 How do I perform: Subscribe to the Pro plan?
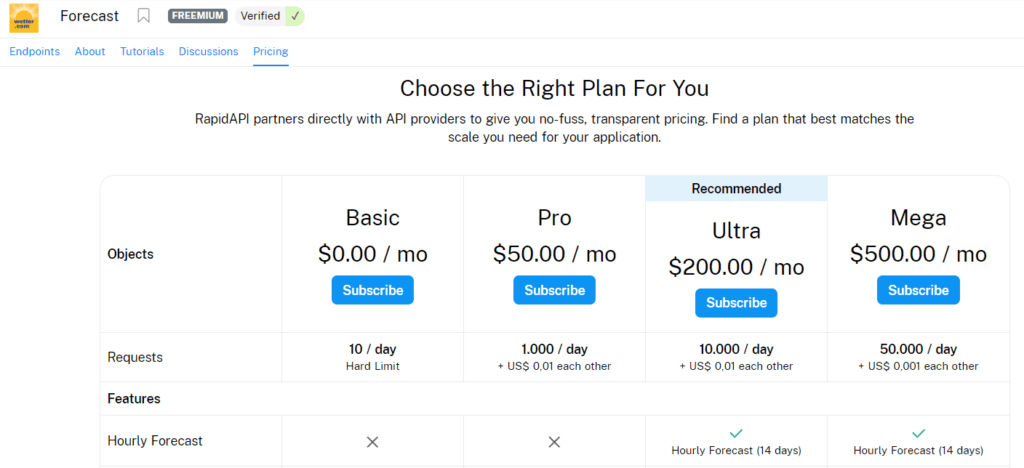[x=554, y=290]
